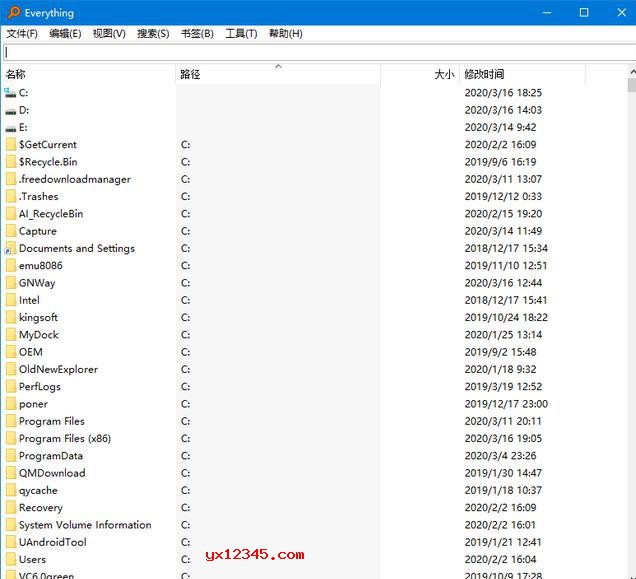Sort by the 路径 column header
Image resolution: width=636 pixels, height=579 pixels.
[x=278, y=74]
